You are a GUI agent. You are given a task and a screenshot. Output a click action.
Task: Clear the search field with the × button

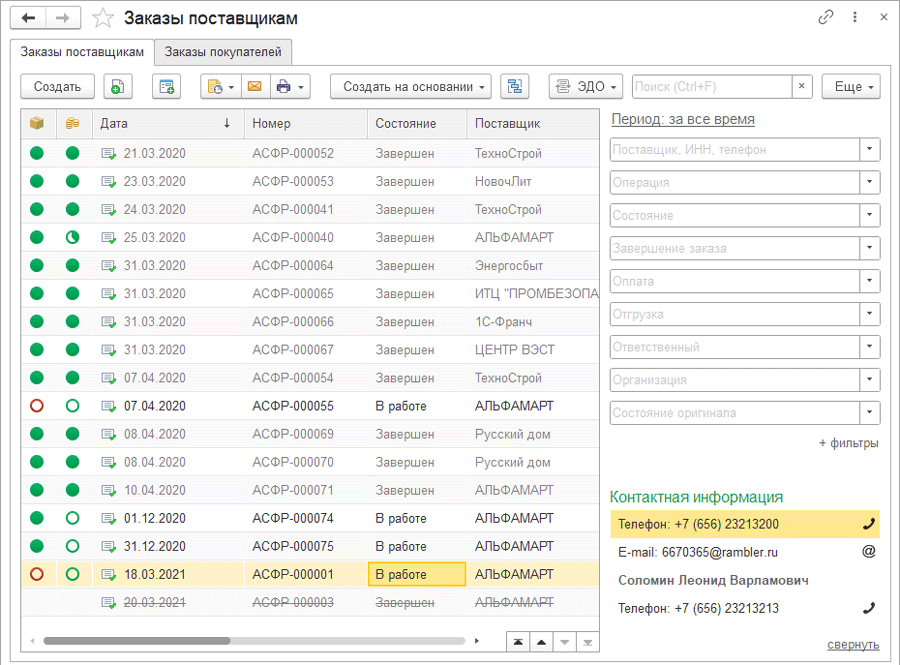[802, 86]
